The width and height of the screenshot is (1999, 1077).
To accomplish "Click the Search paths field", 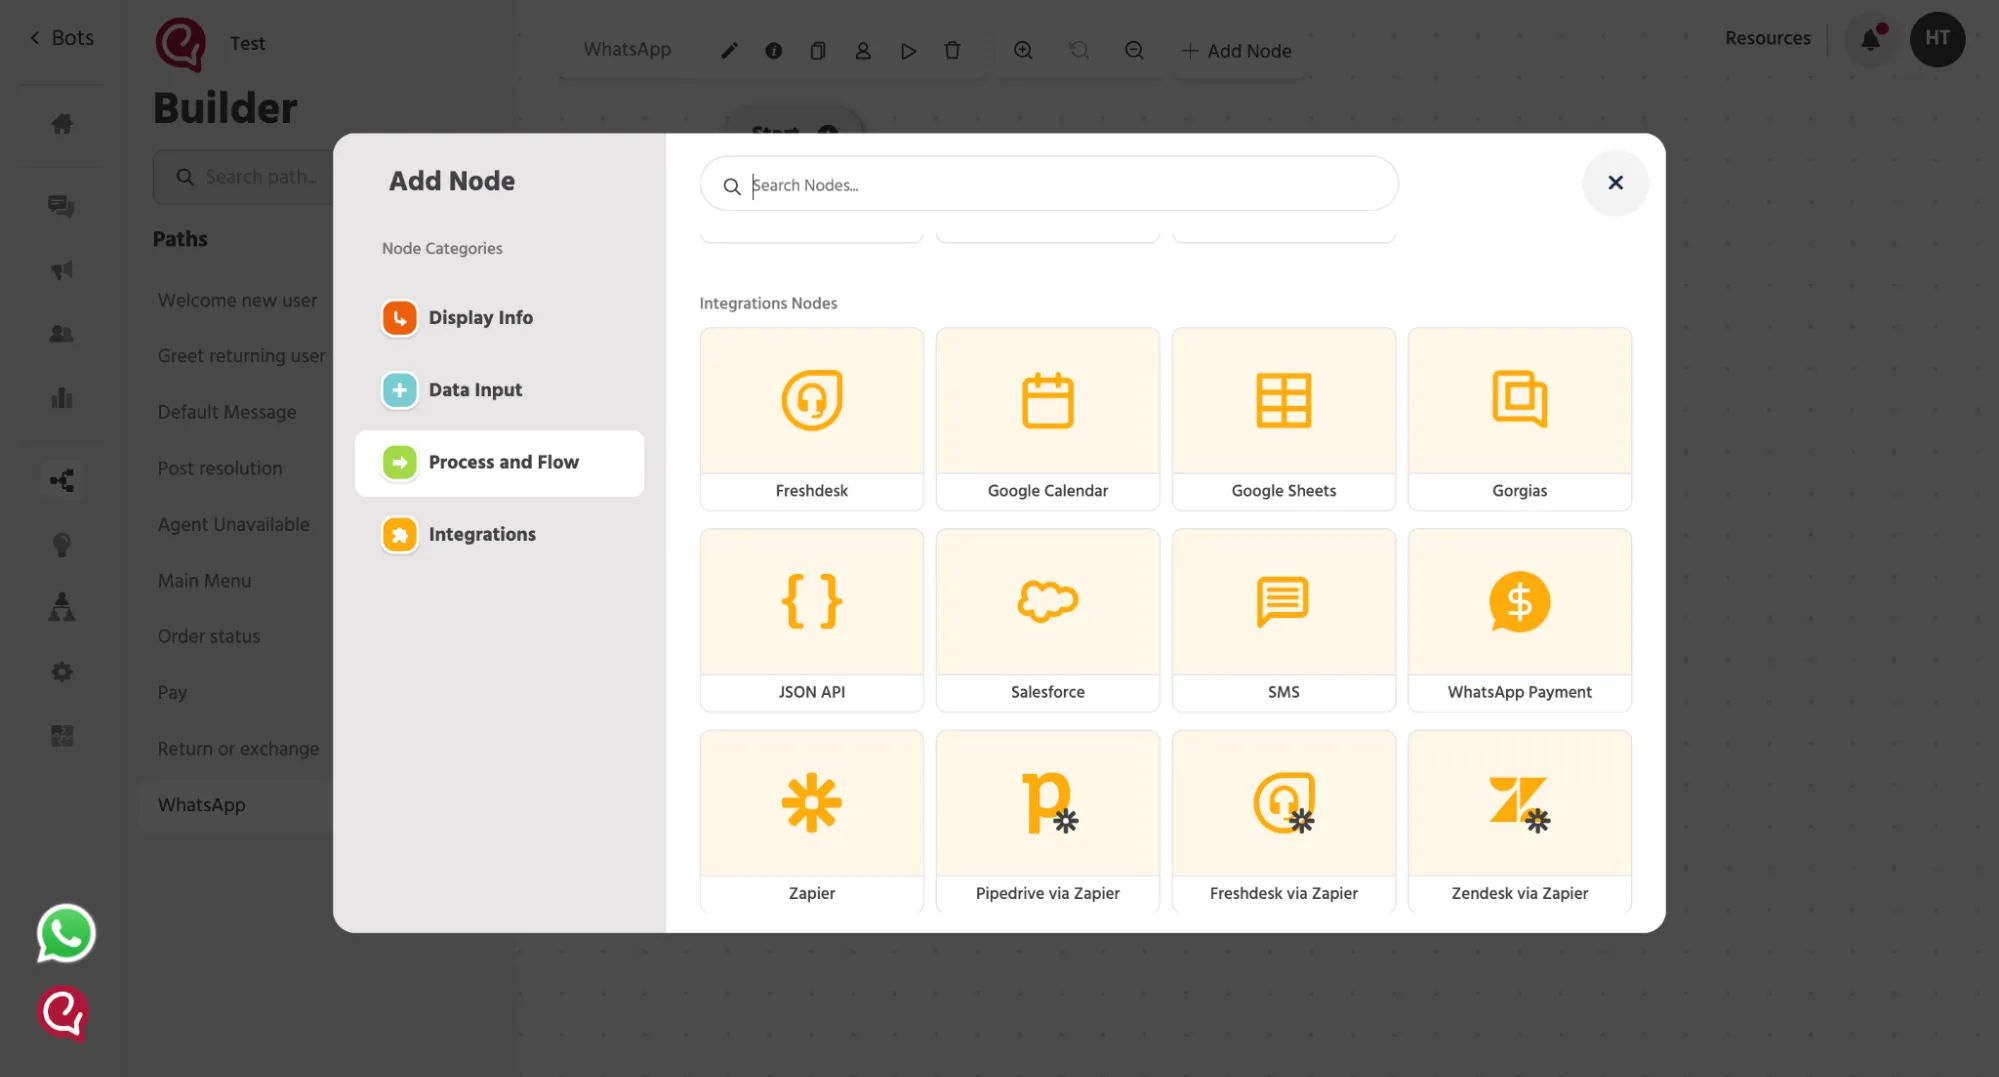I will [x=243, y=177].
